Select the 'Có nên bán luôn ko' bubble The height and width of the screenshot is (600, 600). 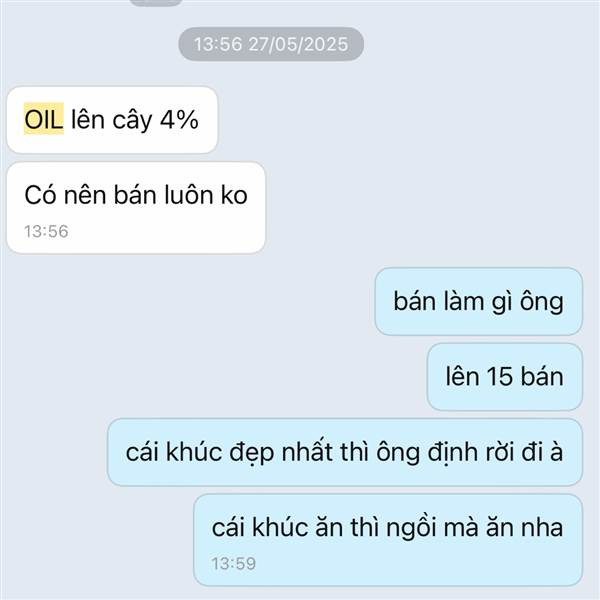tap(136, 207)
